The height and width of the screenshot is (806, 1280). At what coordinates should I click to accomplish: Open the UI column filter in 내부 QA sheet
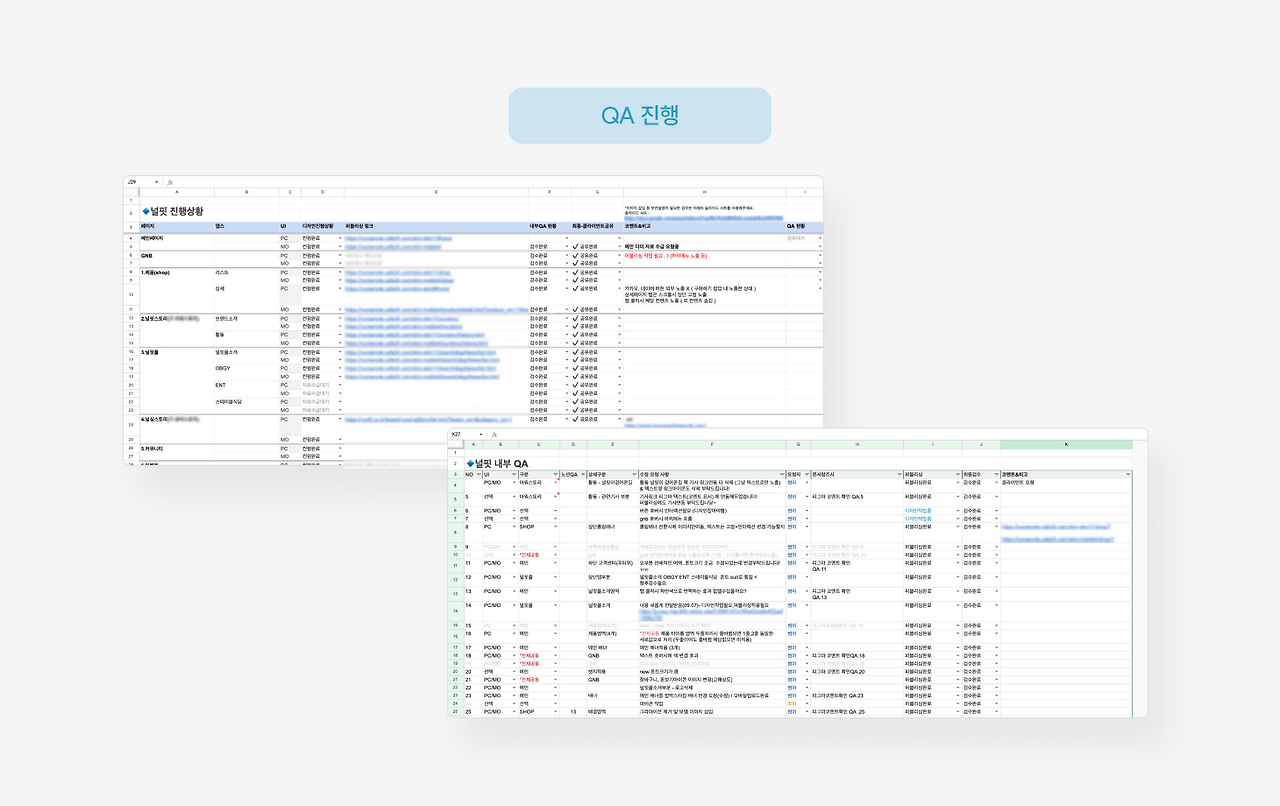(512, 474)
